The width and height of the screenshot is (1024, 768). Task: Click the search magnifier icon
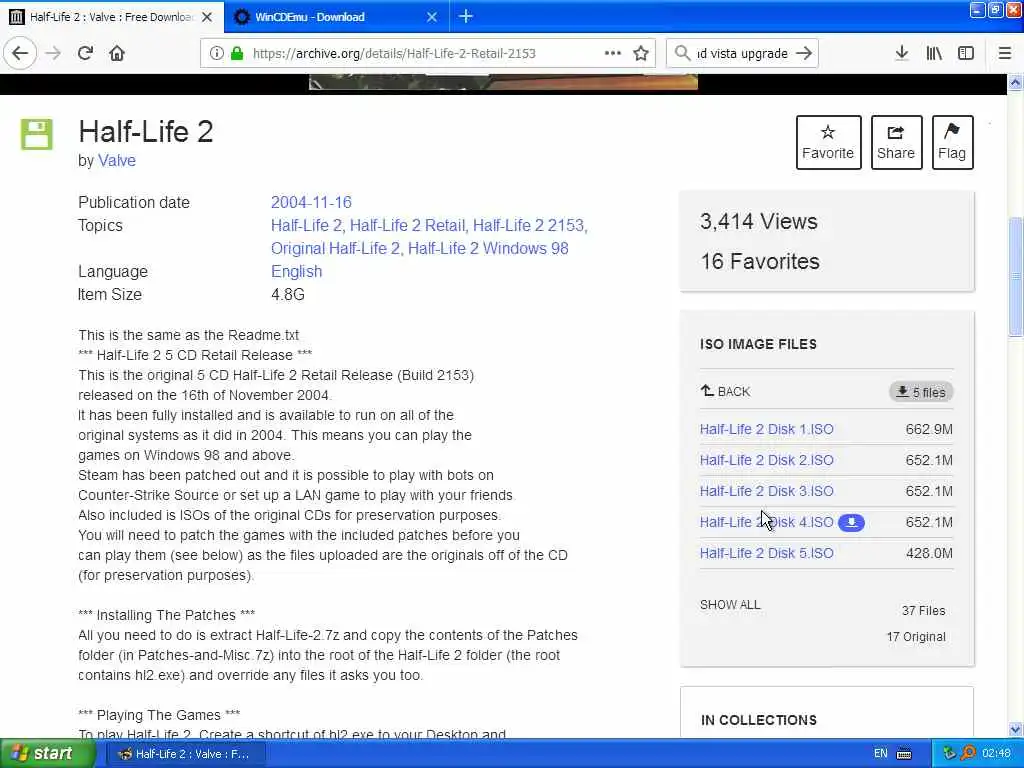click(x=682, y=54)
